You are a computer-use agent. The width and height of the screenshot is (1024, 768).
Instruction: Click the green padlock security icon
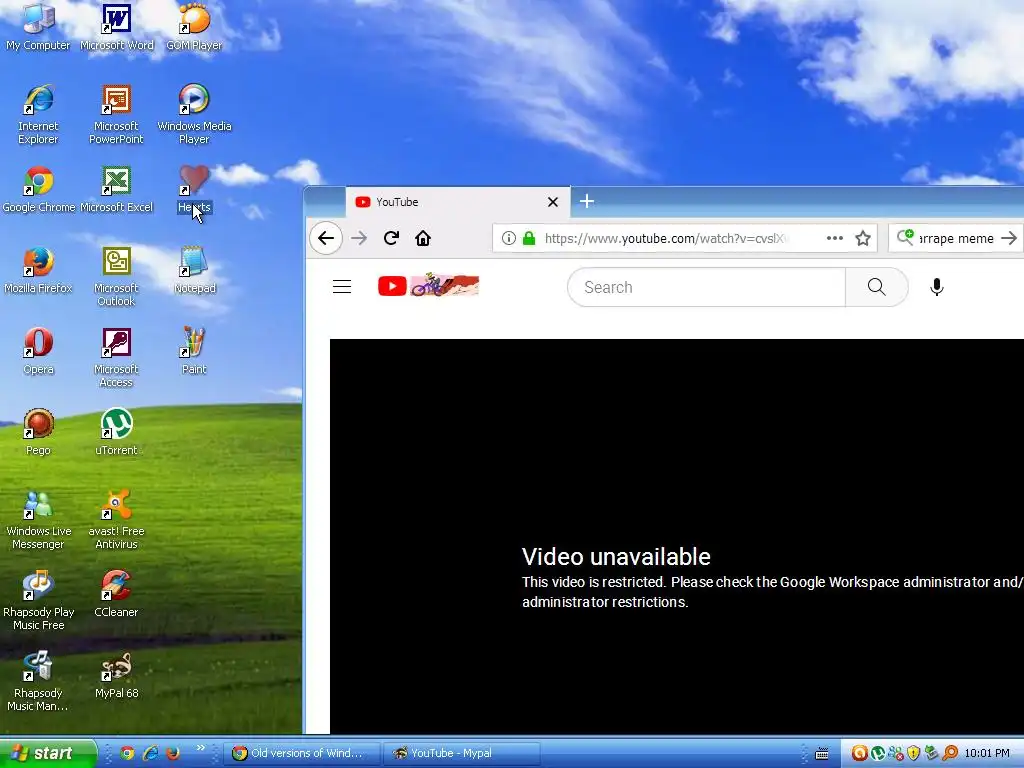[529, 238]
